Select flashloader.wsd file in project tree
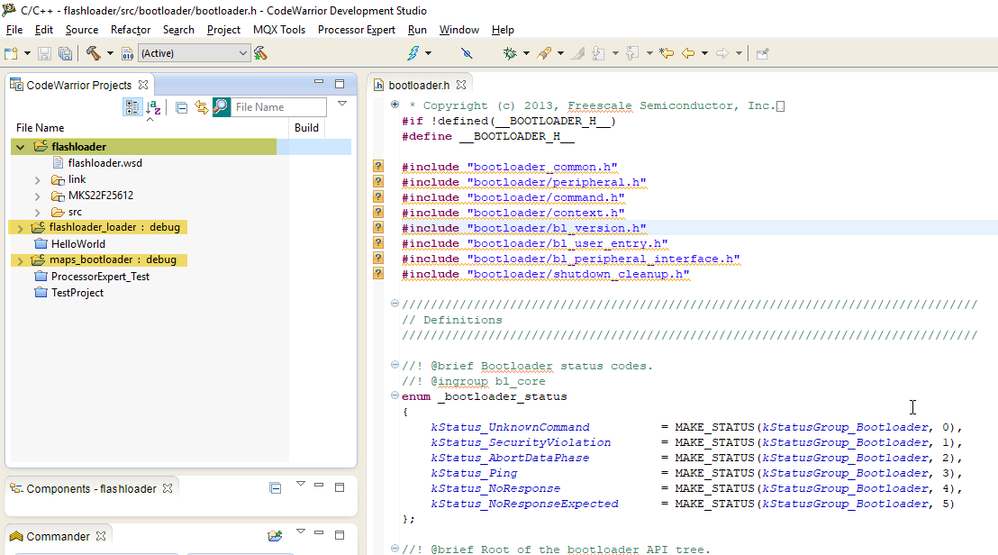Screen dimensions: 998x555 pyautogui.click(x=105, y=163)
